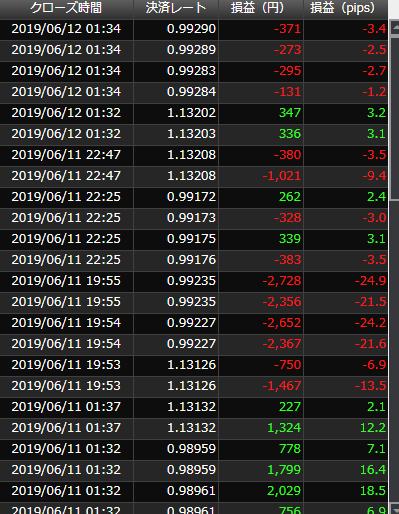
Task: Select the pips value 16.4
Action: 373,470
